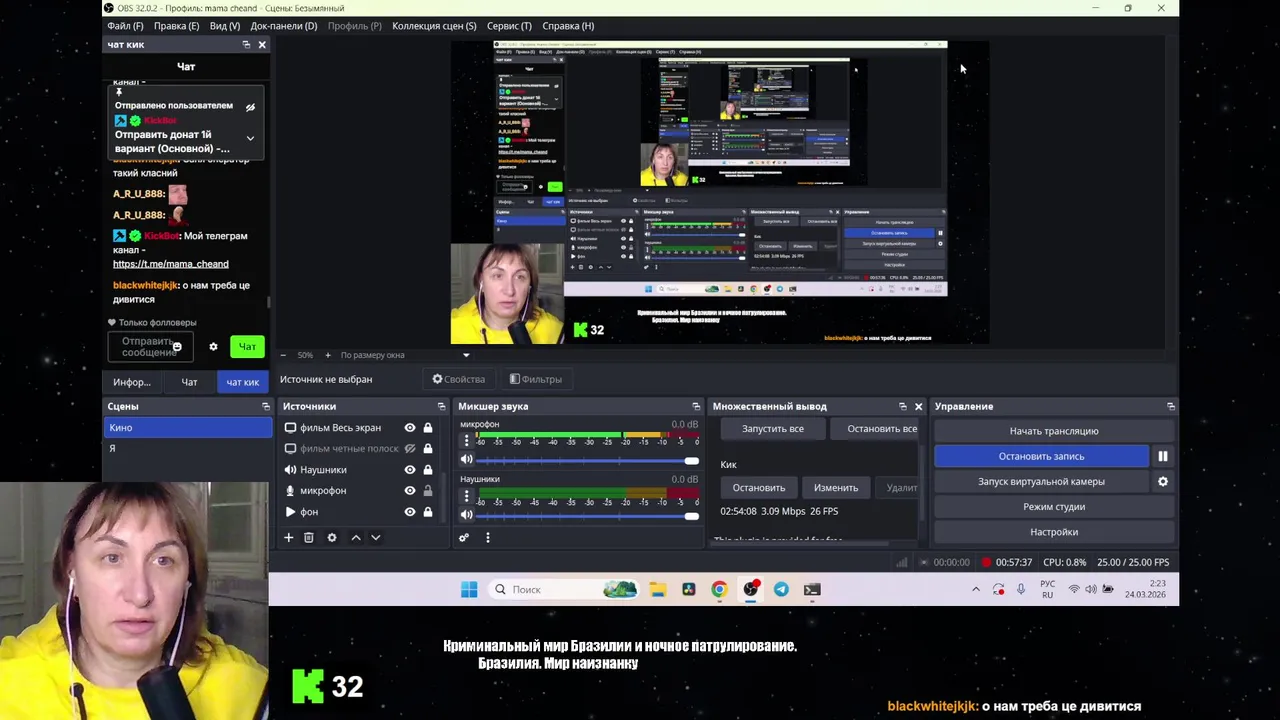Enable Режим студии
This screenshot has height=720, width=1280.
[1054, 507]
